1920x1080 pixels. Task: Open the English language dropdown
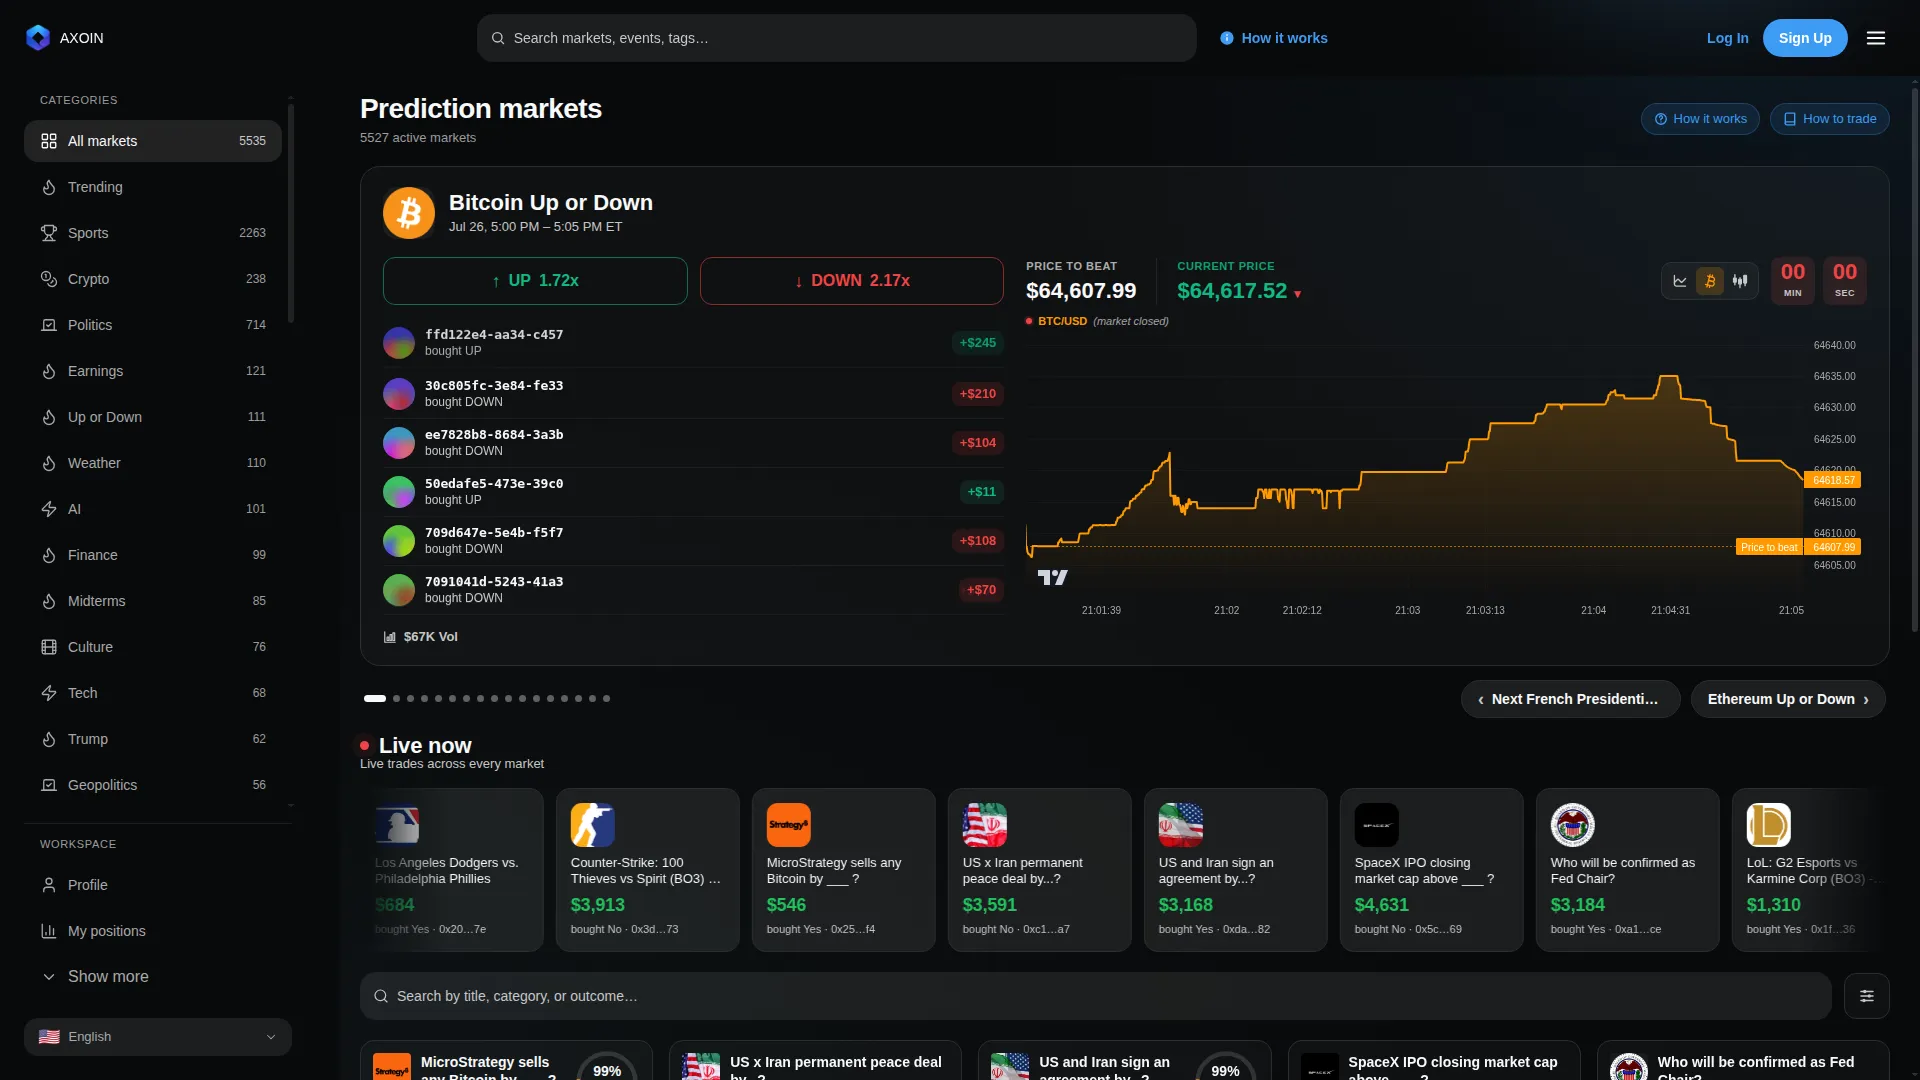pyautogui.click(x=158, y=1037)
